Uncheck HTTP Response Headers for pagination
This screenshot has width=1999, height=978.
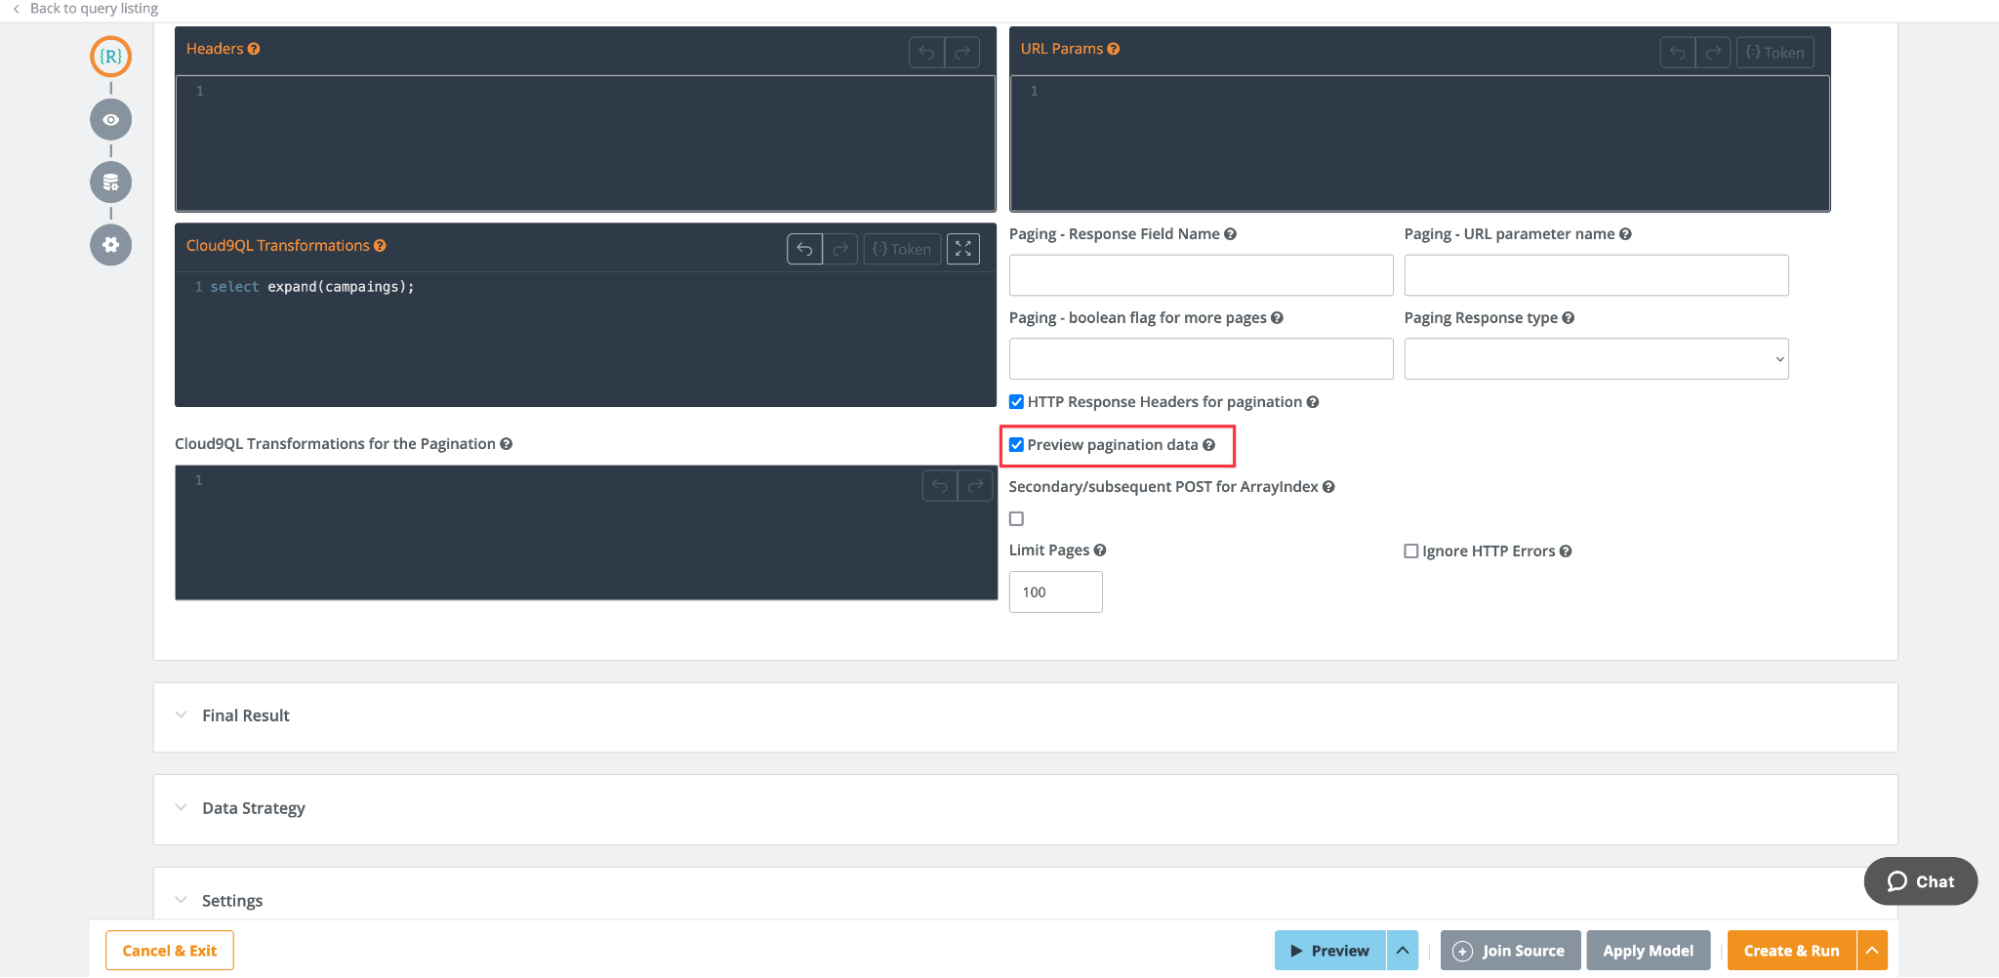[x=1016, y=402]
